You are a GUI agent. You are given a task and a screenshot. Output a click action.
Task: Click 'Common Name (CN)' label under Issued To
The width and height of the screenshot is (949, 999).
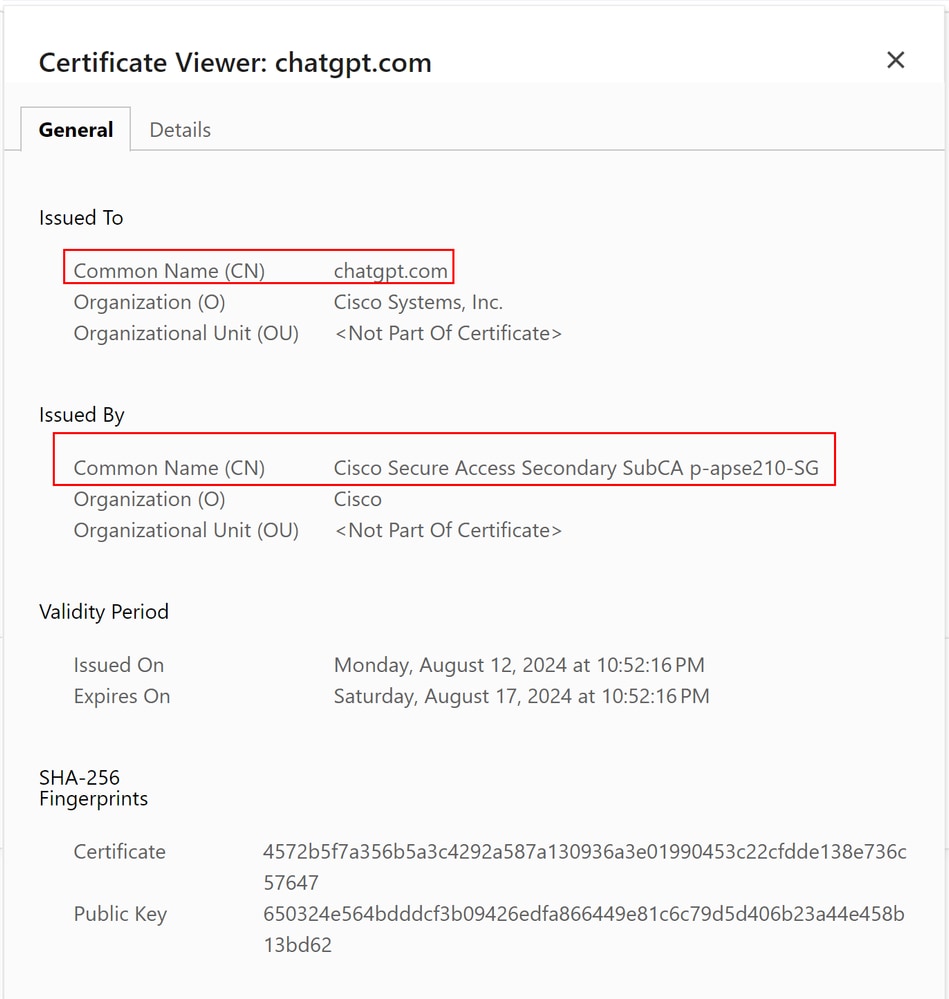click(x=169, y=271)
